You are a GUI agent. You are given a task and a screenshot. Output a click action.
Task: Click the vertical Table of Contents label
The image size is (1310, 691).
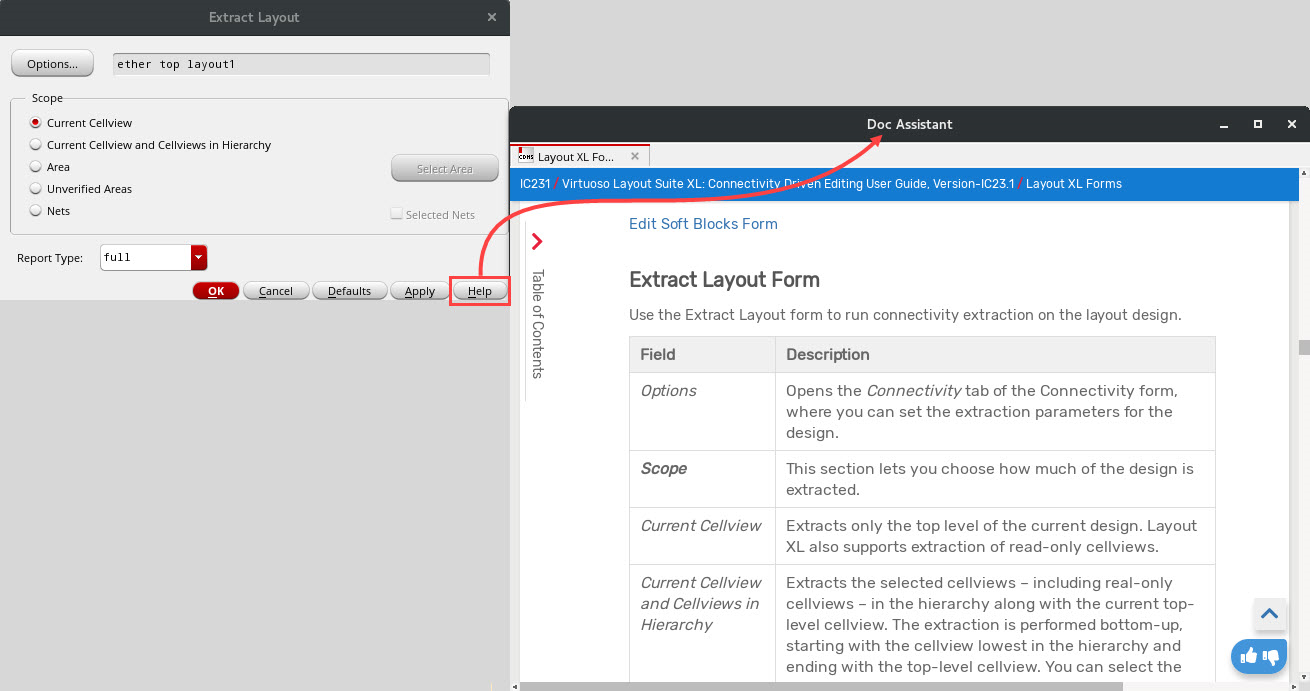click(x=537, y=324)
